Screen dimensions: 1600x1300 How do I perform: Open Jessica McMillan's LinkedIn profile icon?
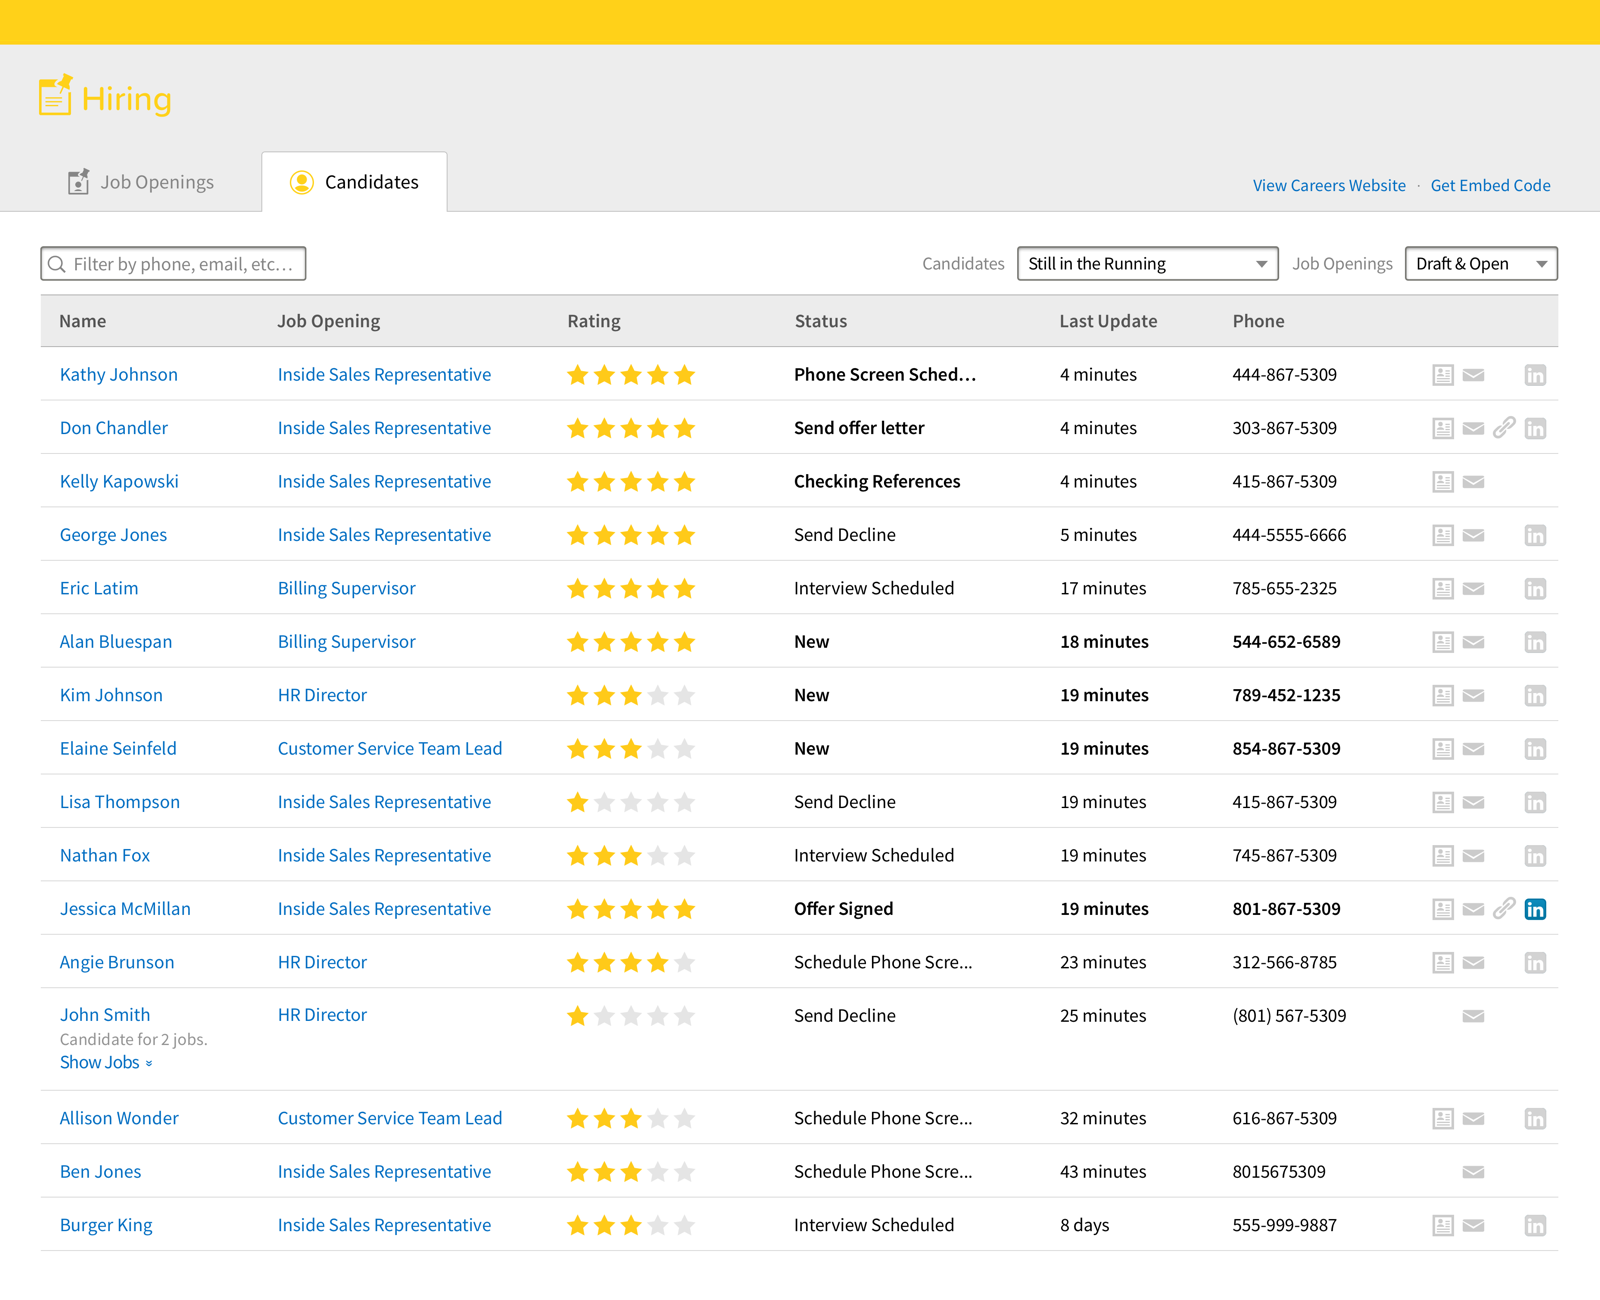coord(1535,909)
